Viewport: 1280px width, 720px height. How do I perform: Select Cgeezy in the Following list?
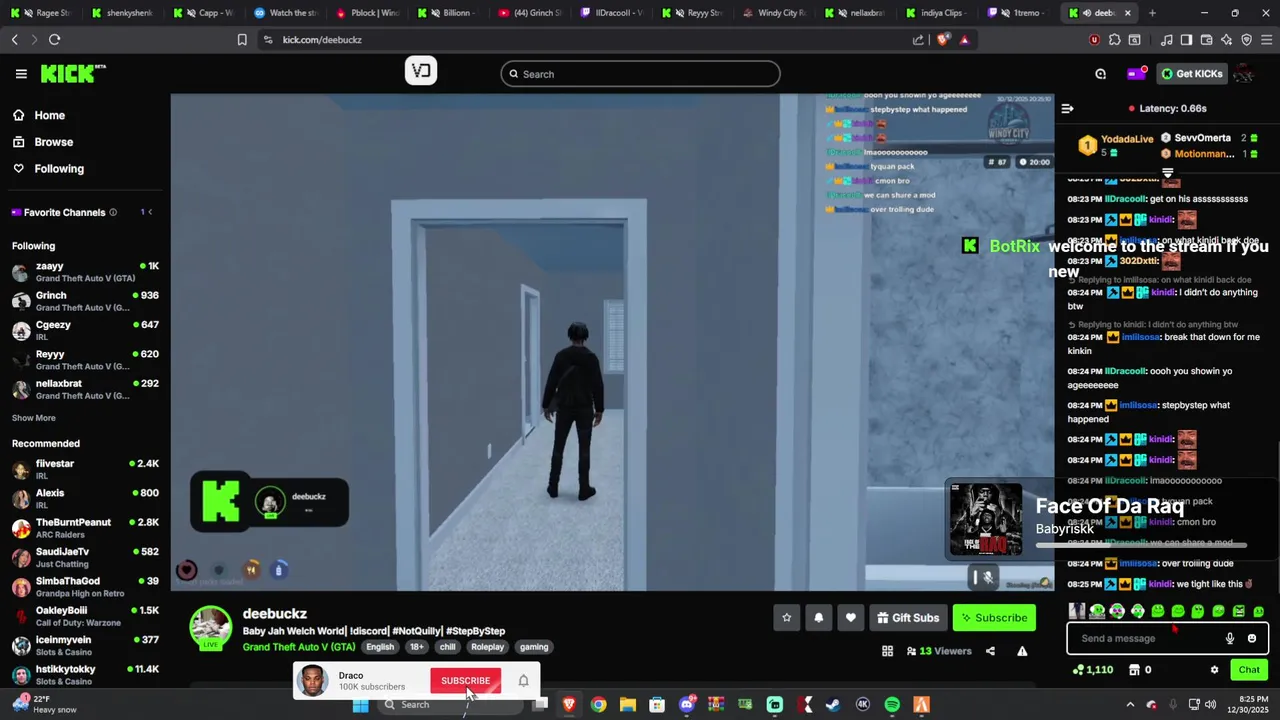tap(85, 330)
